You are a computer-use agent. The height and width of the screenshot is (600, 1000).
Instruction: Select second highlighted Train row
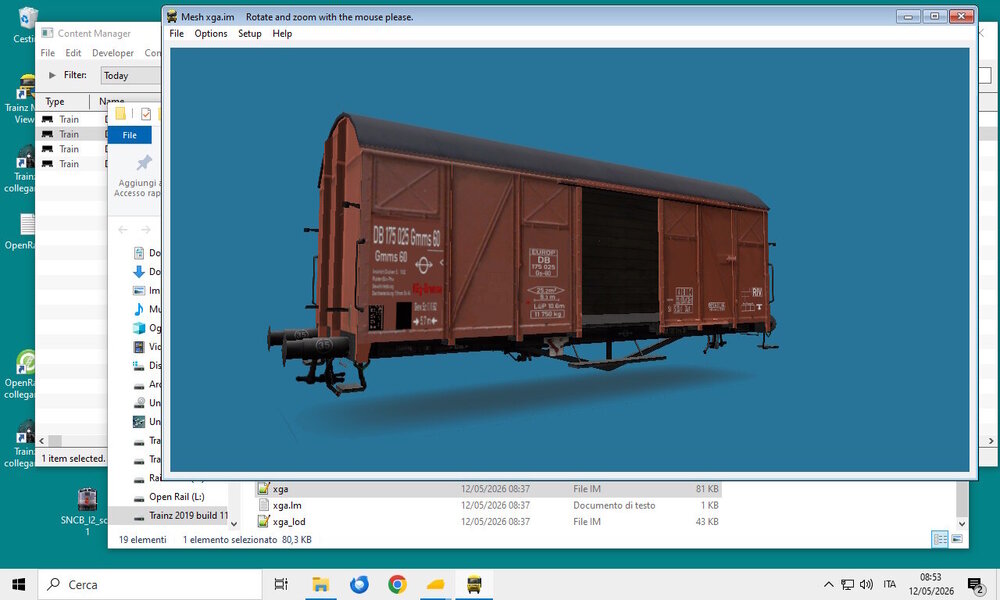click(x=70, y=134)
